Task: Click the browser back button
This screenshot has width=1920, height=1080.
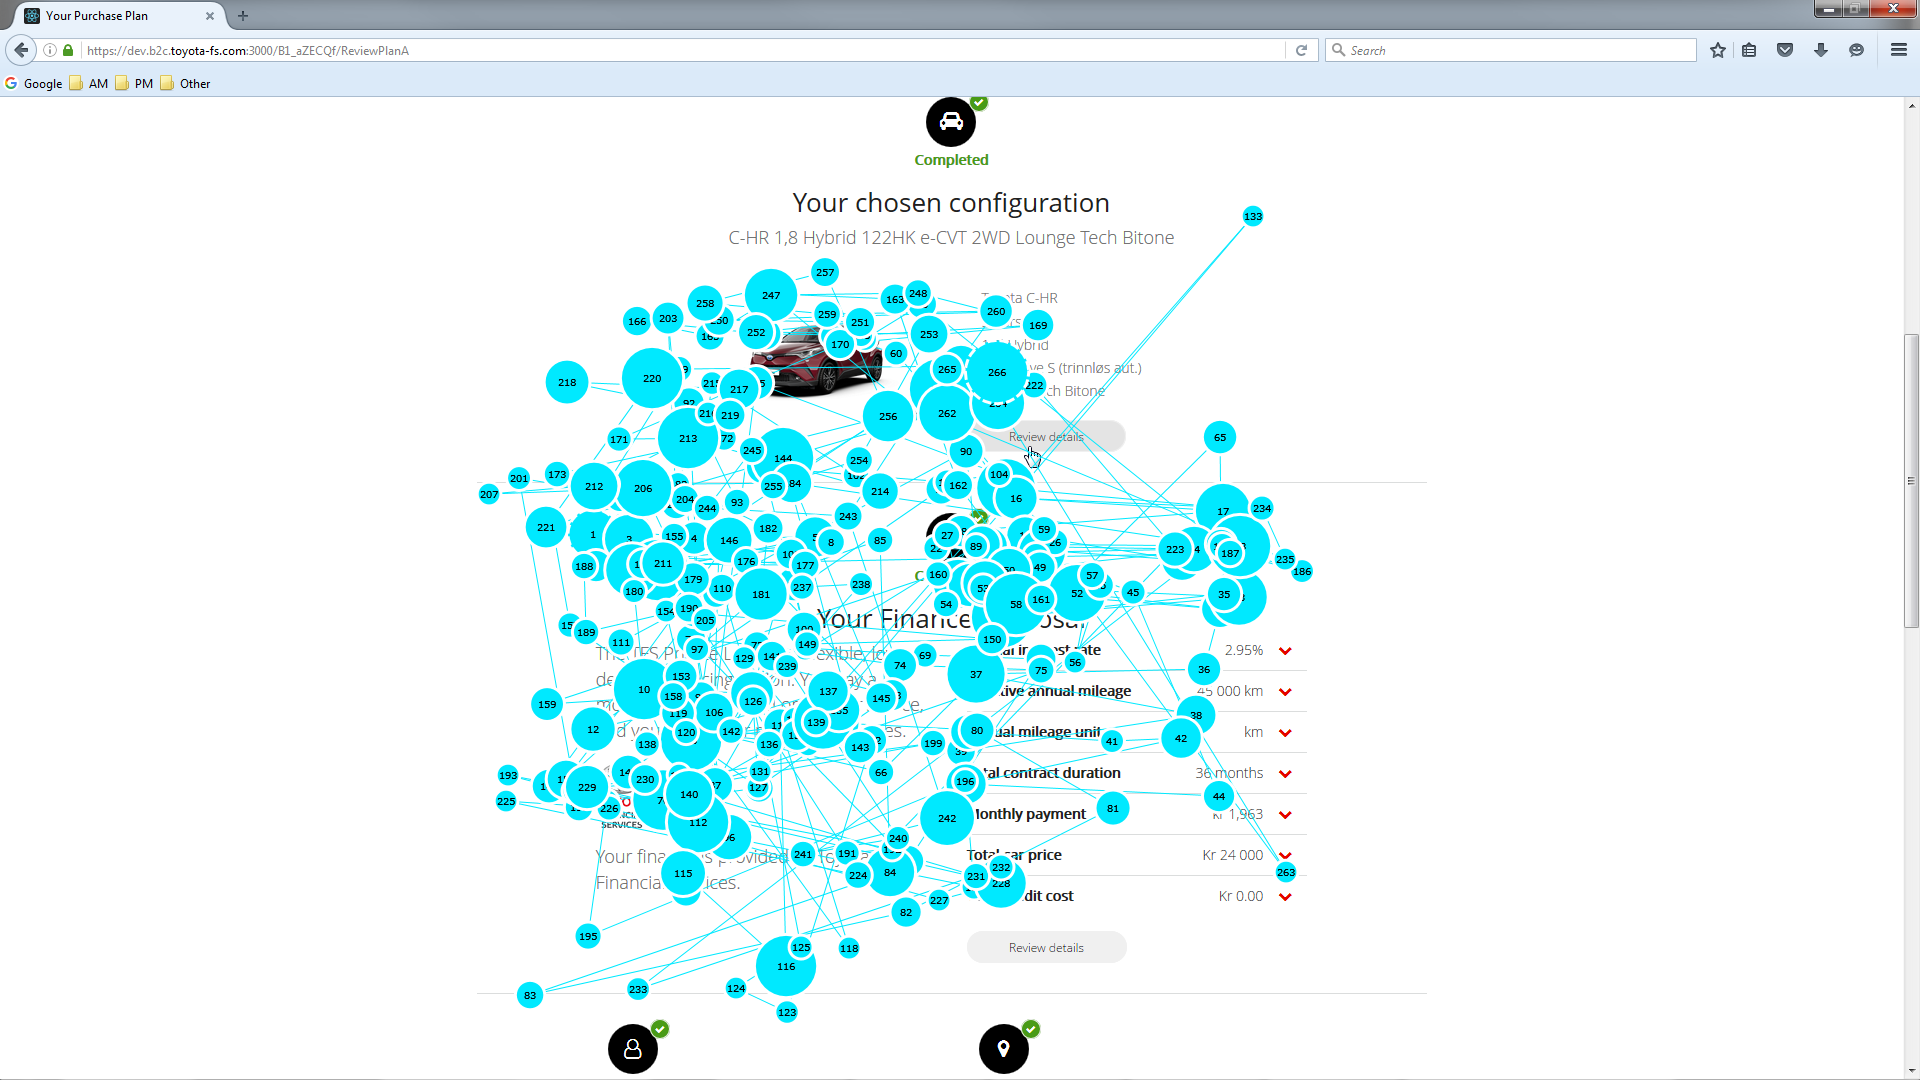Action: tap(21, 50)
